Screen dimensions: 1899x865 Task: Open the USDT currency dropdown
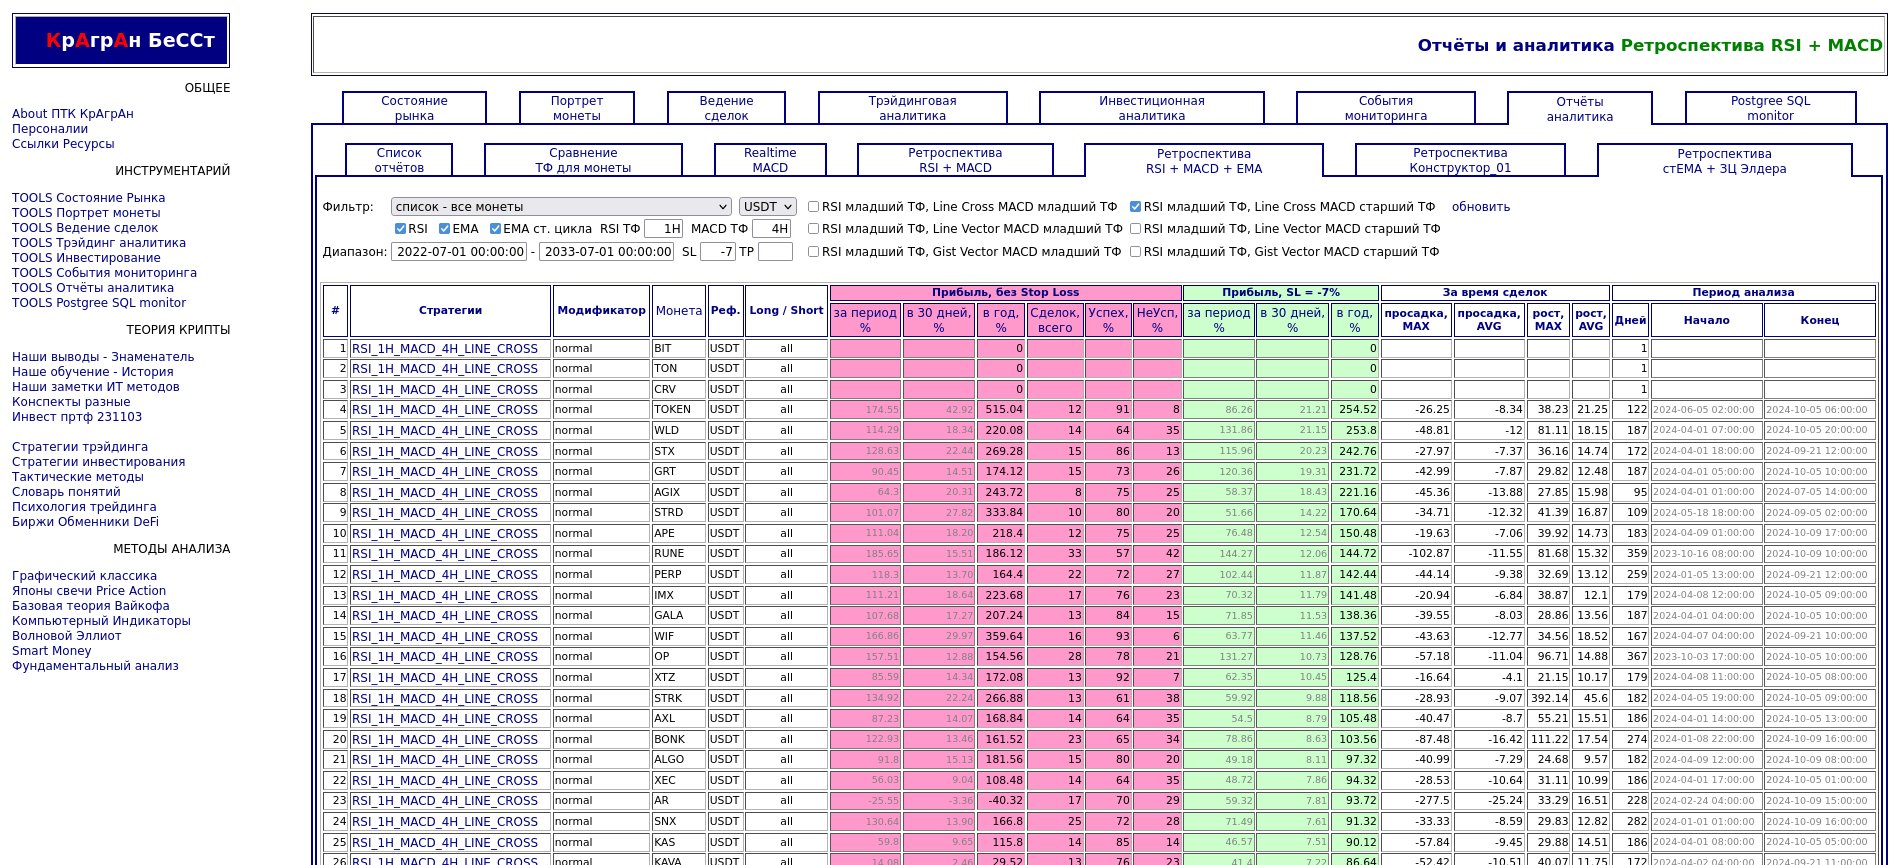[767, 207]
